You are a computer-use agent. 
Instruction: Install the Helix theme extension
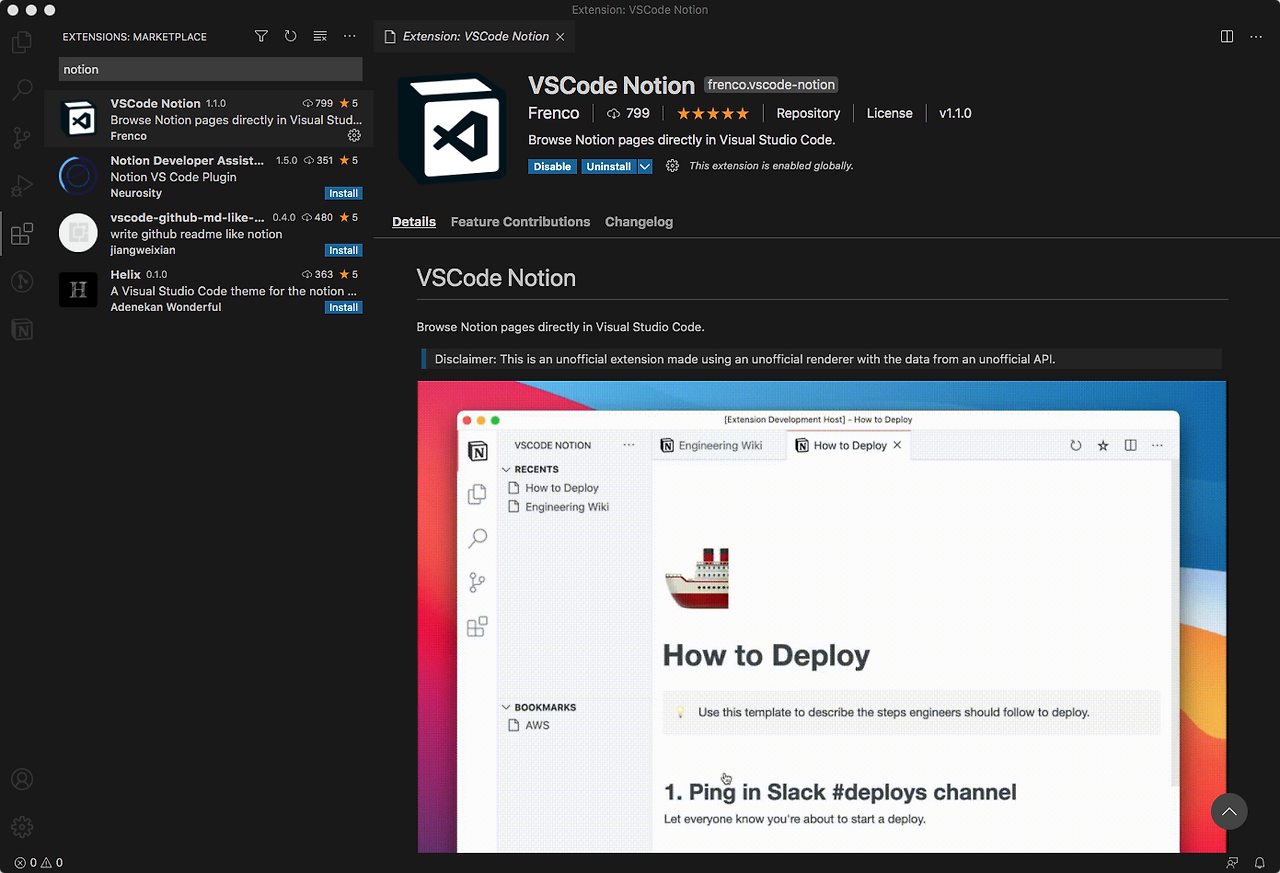coord(343,307)
